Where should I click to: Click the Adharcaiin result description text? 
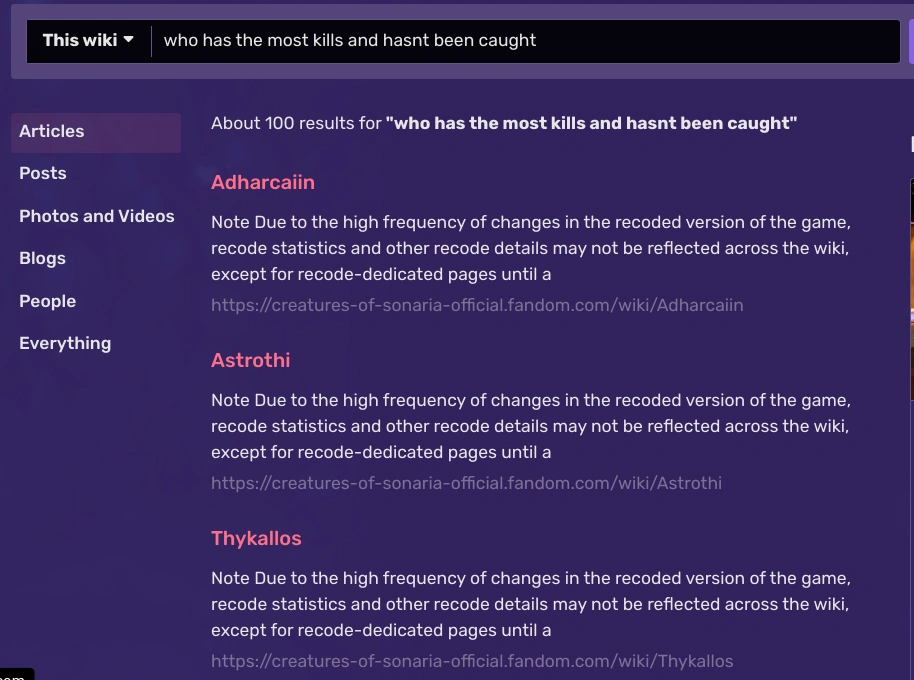click(x=530, y=248)
